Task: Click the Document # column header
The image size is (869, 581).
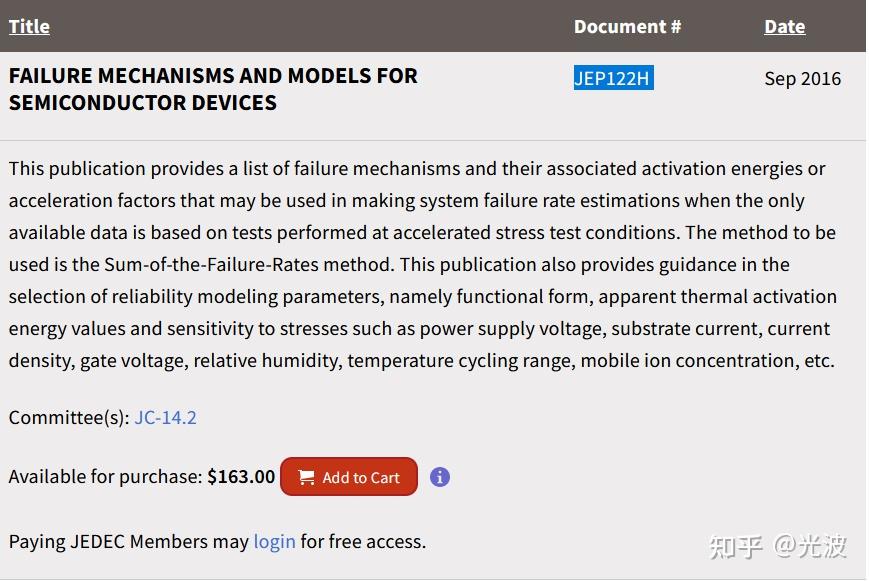Action: coord(627,27)
